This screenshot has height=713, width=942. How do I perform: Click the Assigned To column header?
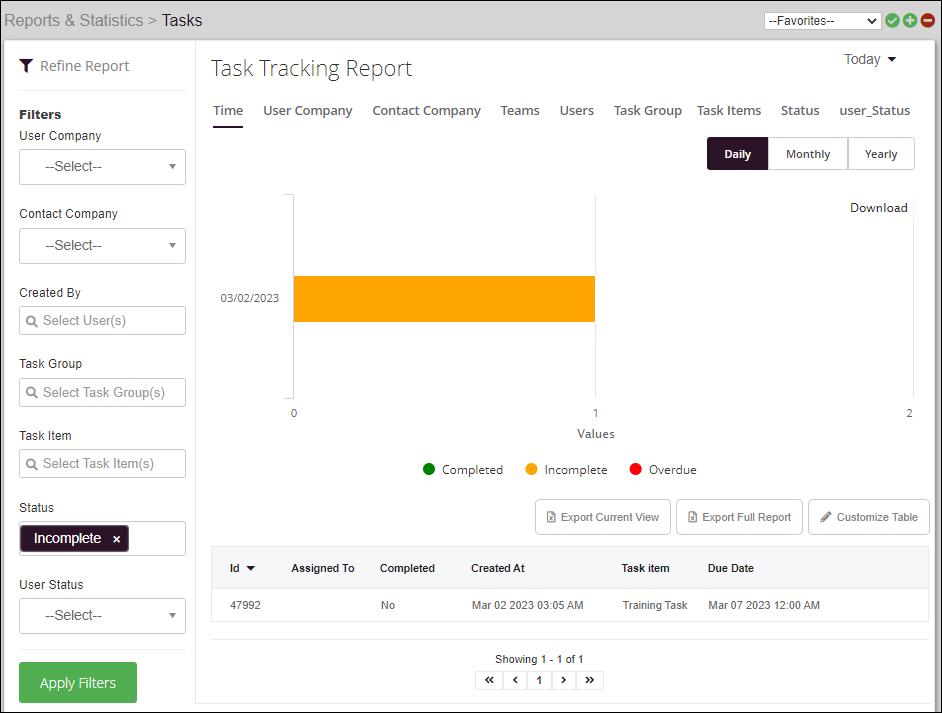pyautogui.click(x=323, y=568)
